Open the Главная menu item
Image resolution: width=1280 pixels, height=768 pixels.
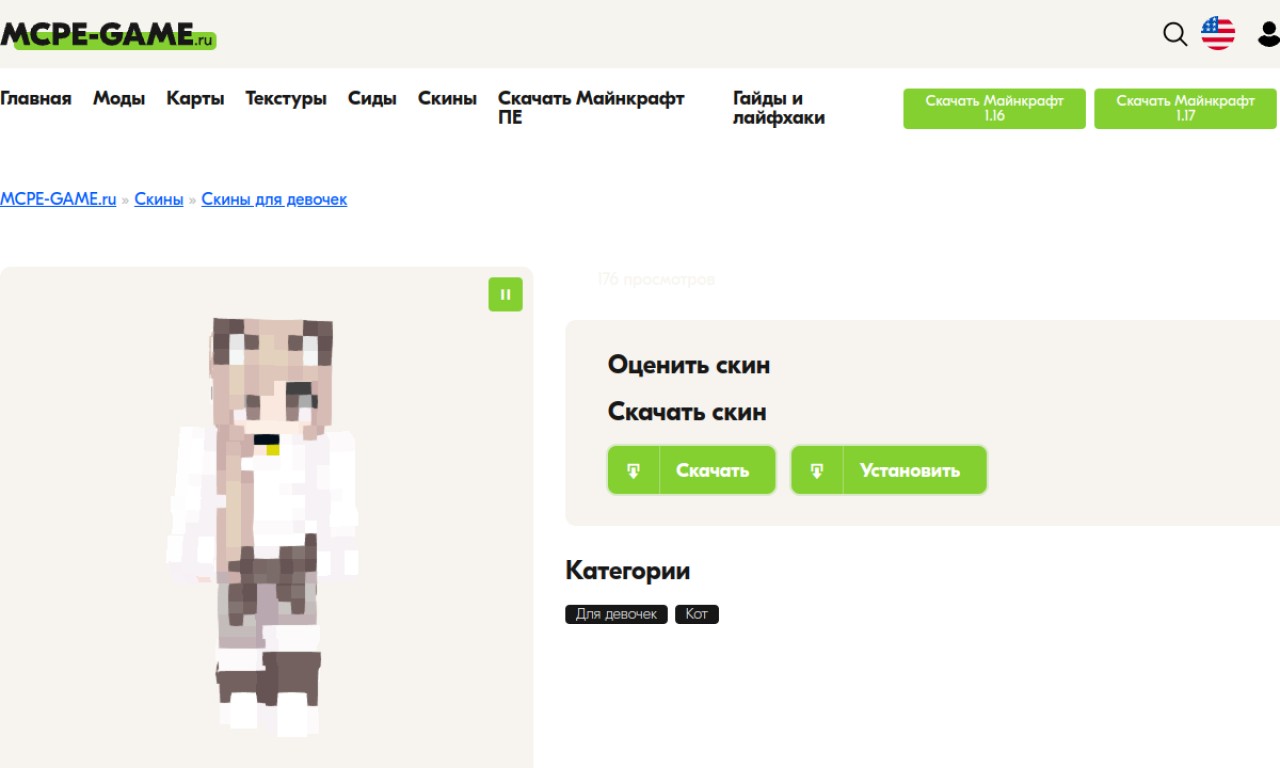36,98
